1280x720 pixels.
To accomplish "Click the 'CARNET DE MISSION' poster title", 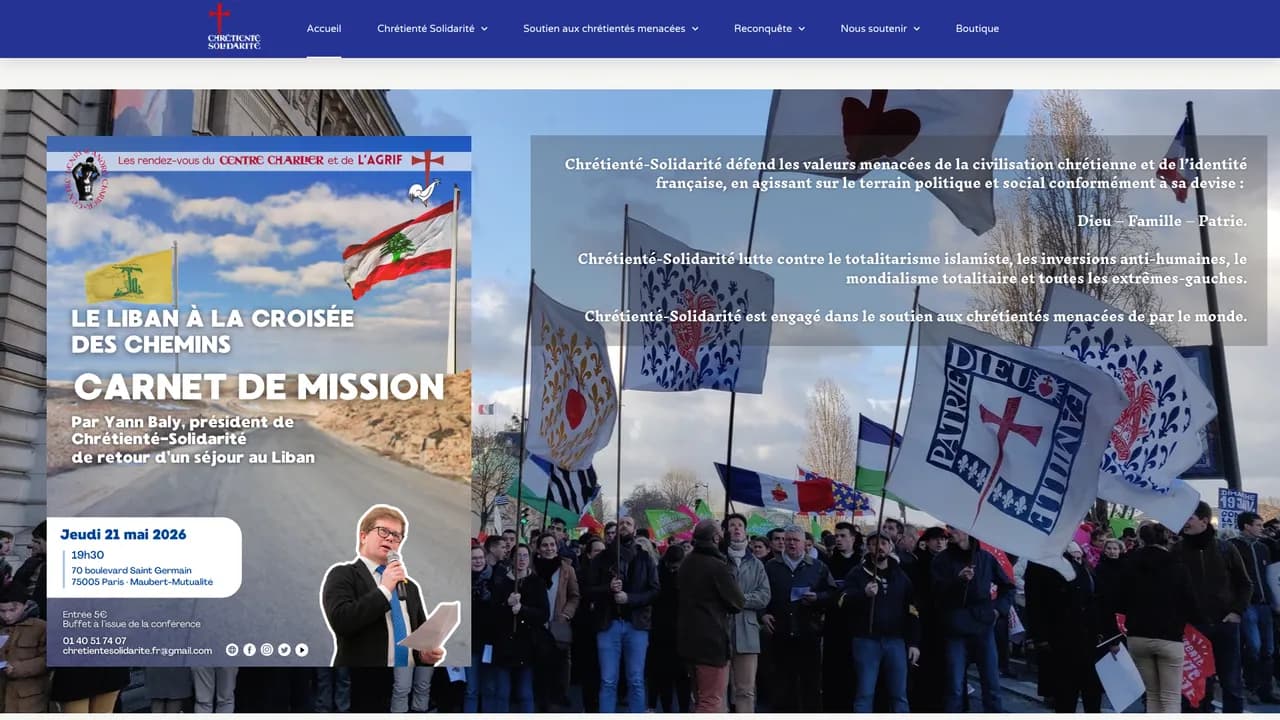I will click(259, 387).
